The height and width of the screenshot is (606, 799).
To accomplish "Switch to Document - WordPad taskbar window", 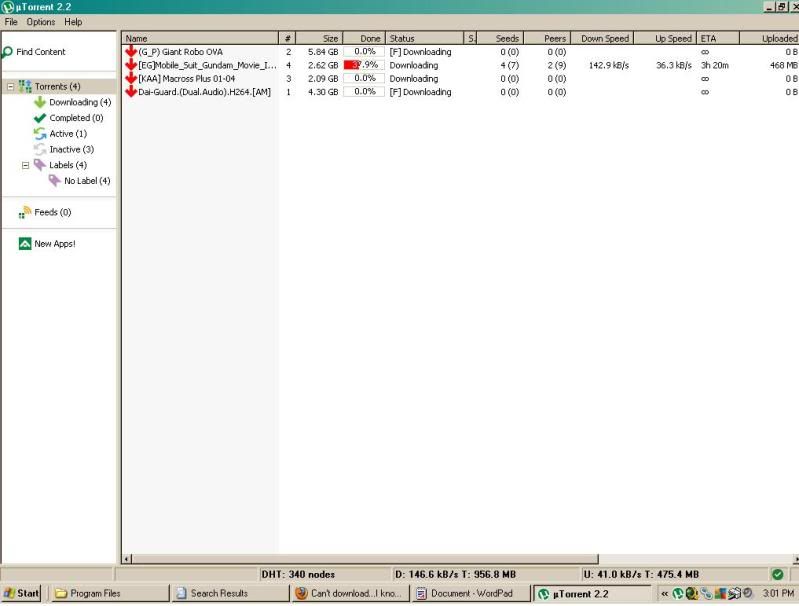I will 471,593.
